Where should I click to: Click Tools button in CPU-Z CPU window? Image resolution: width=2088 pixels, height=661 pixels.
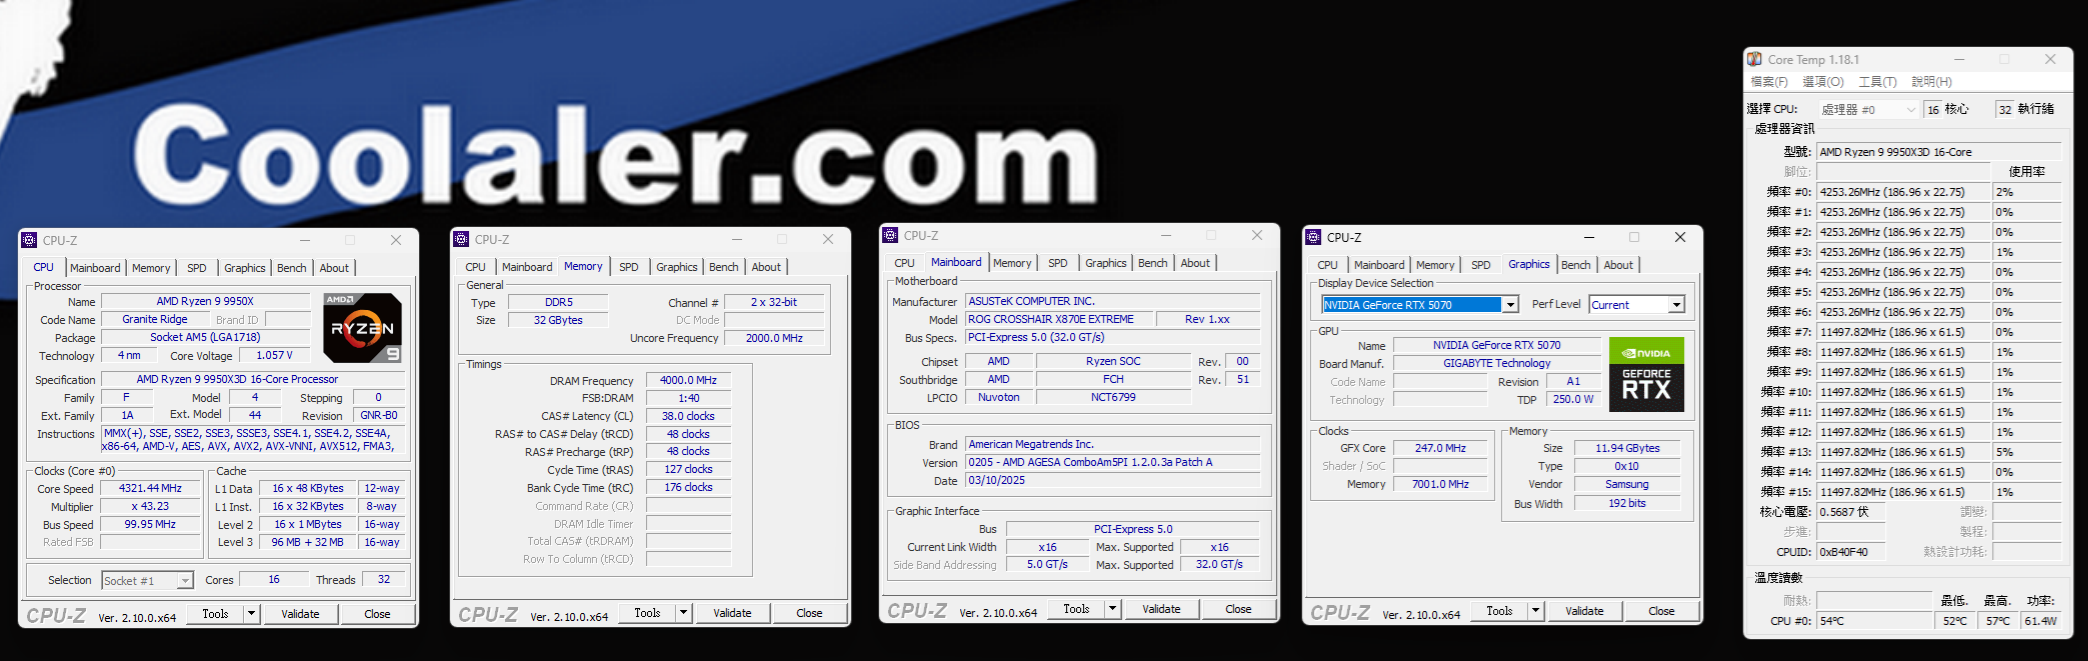pyautogui.click(x=215, y=614)
